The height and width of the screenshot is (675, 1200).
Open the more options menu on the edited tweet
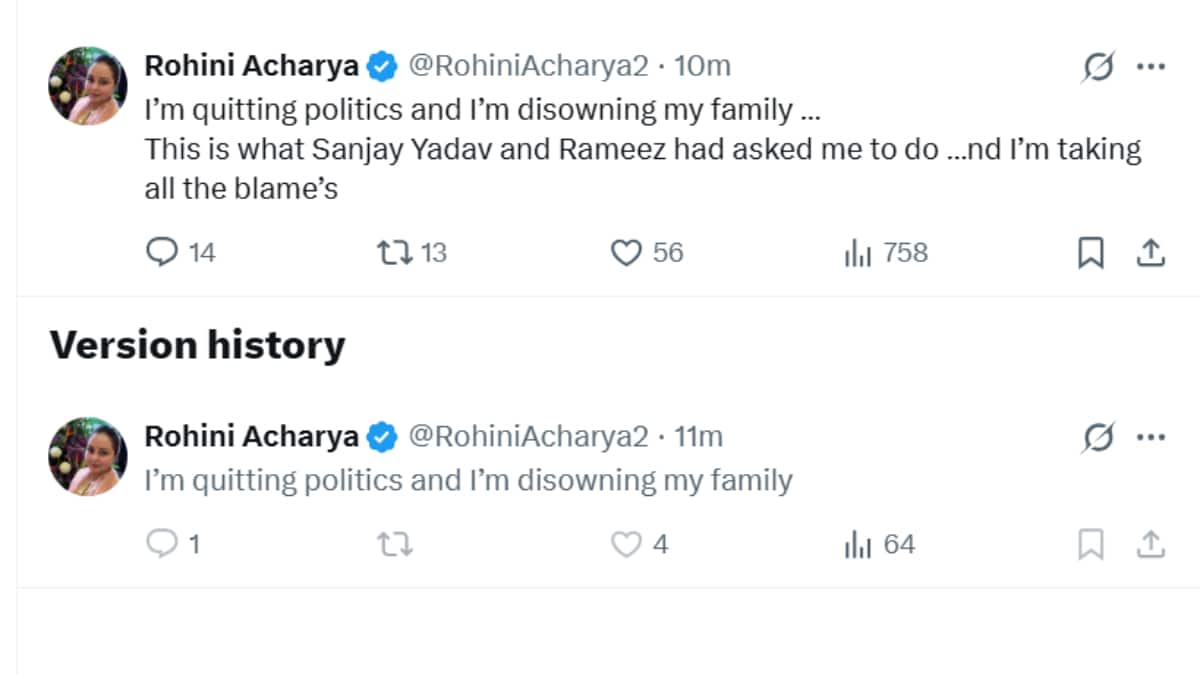(x=1151, y=65)
